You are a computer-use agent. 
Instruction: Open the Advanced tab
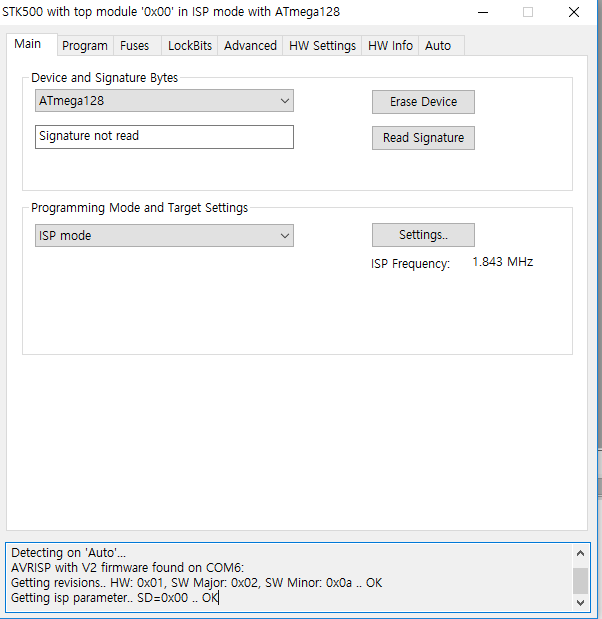coord(250,46)
